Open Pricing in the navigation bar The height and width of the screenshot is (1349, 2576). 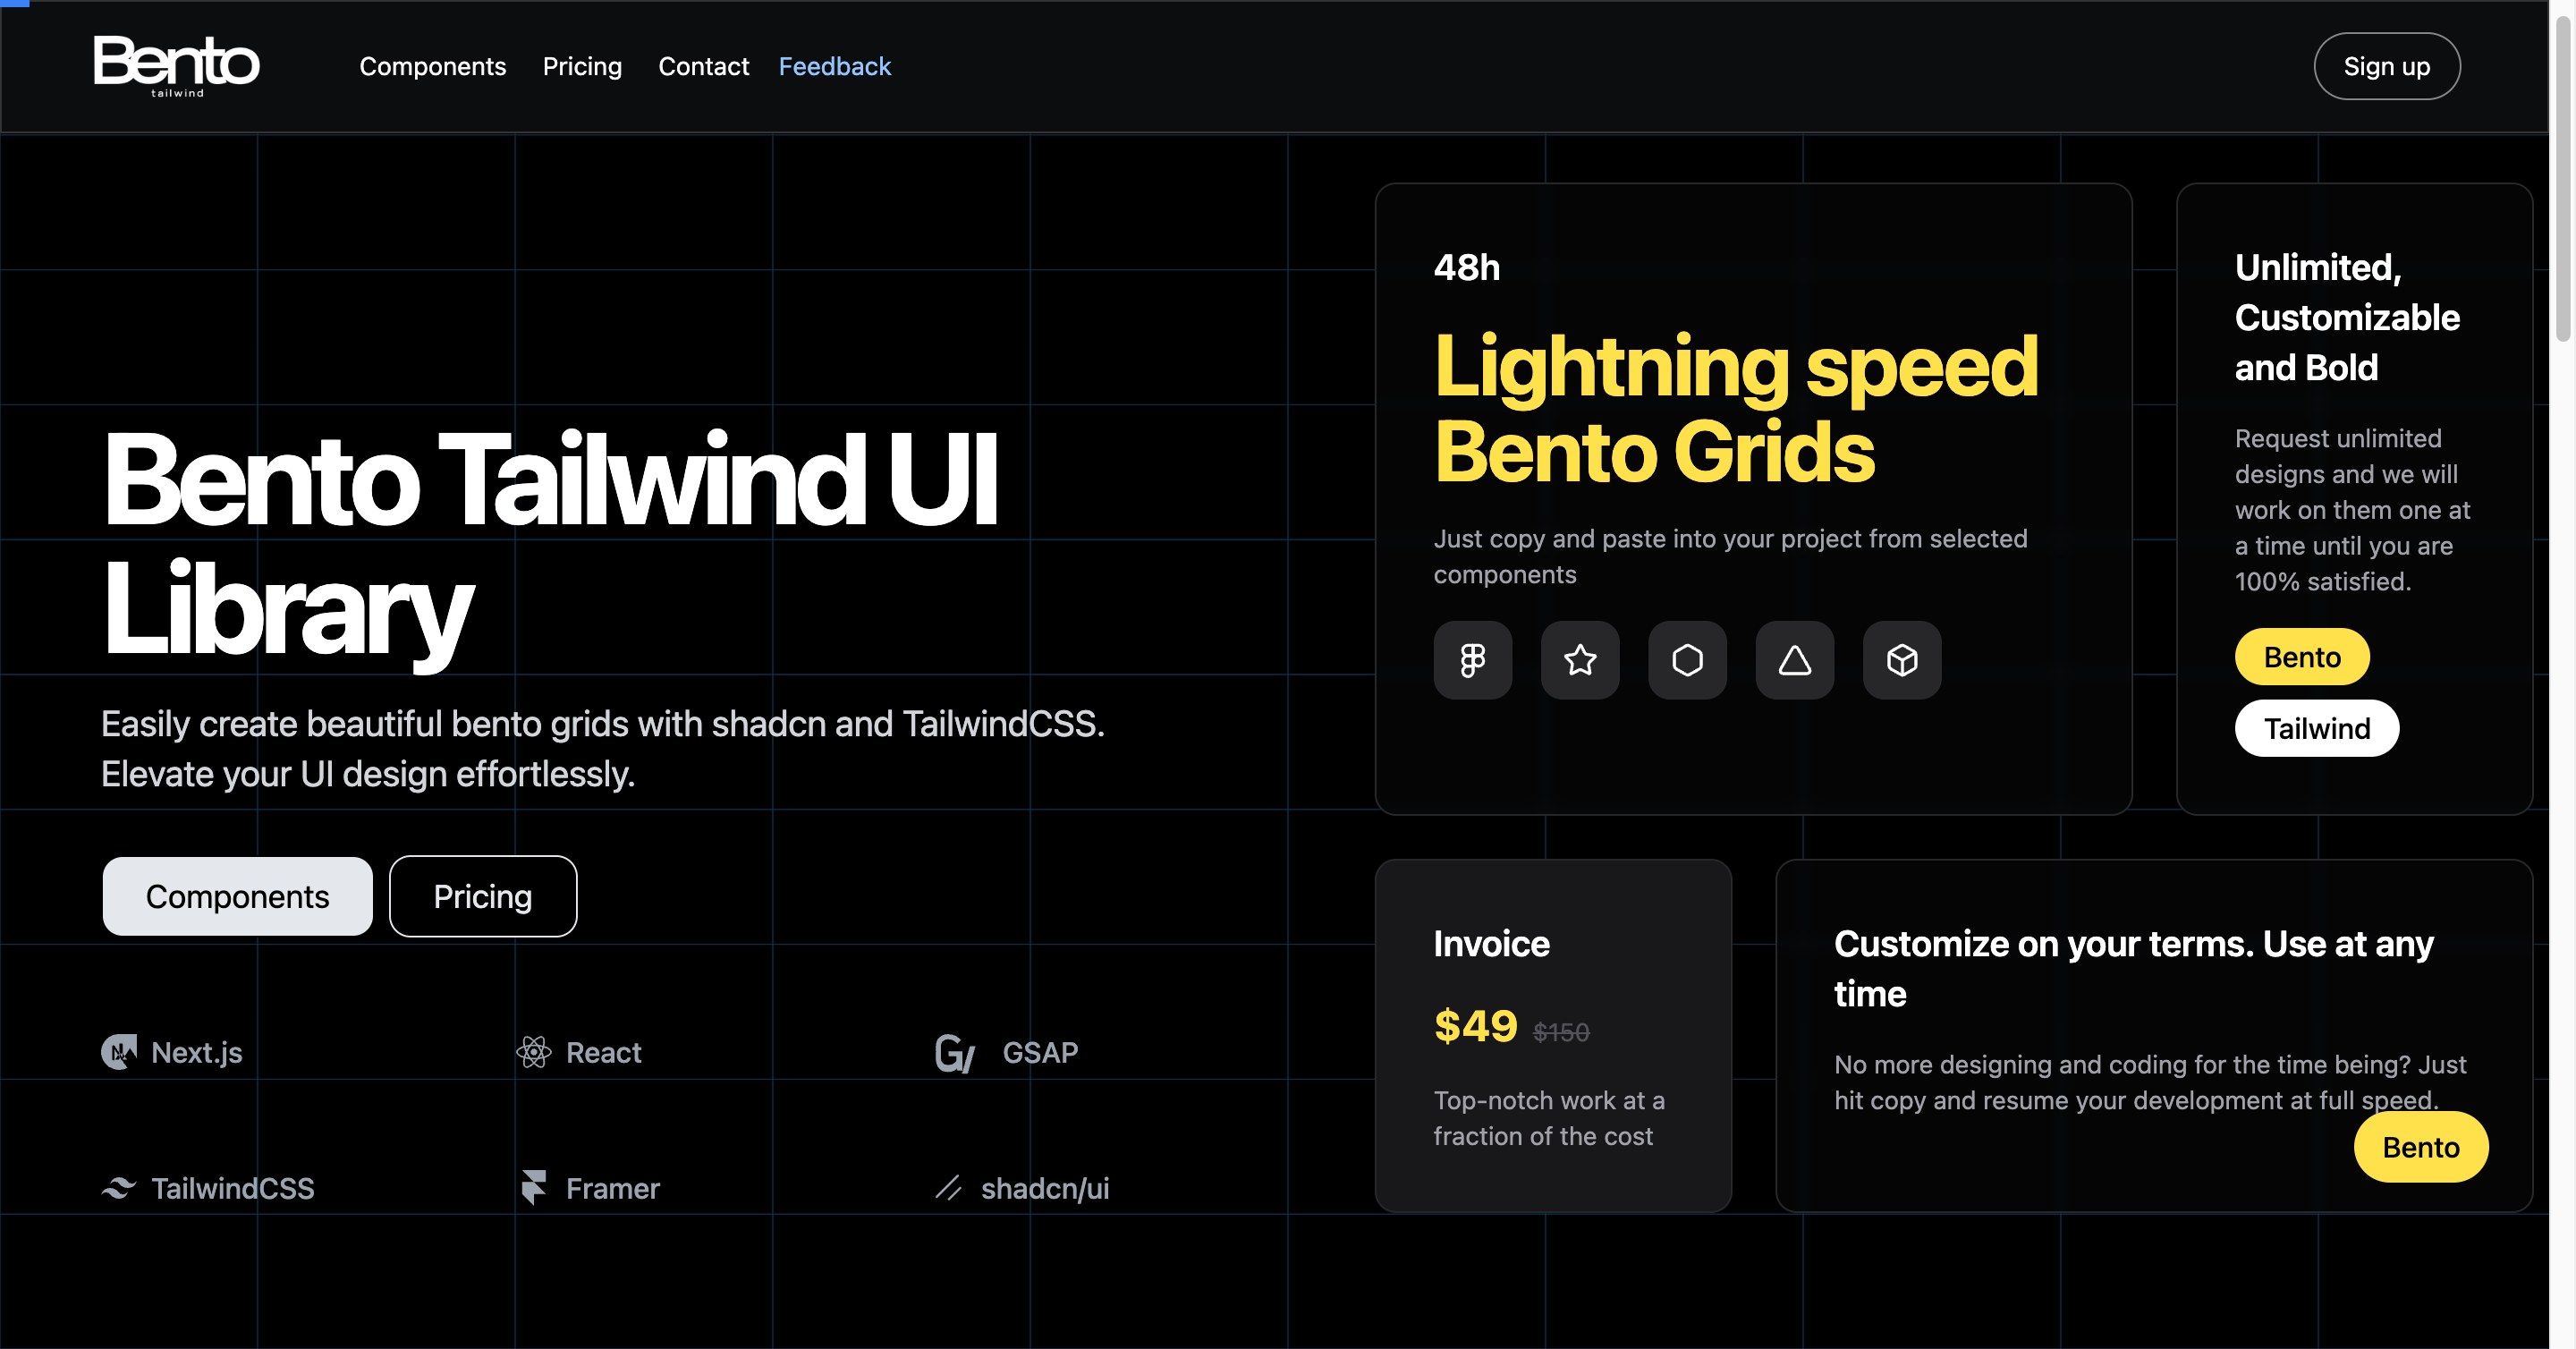point(582,66)
